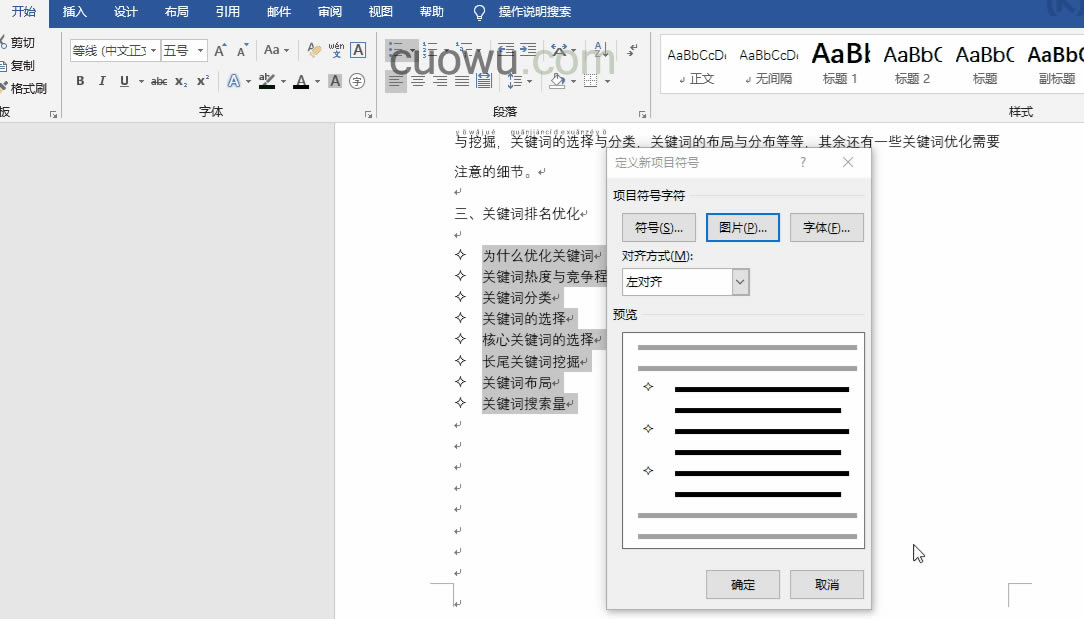Toggle bold formatting in the Font group
Screen dimensions: 1084x619
coord(80,81)
